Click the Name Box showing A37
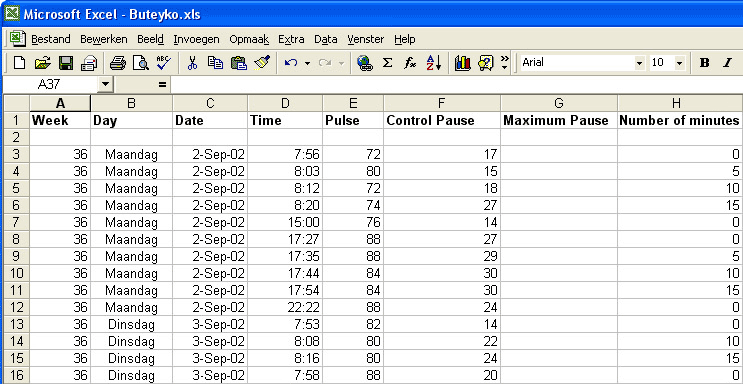The image size is (743, 384). [49, 85]
